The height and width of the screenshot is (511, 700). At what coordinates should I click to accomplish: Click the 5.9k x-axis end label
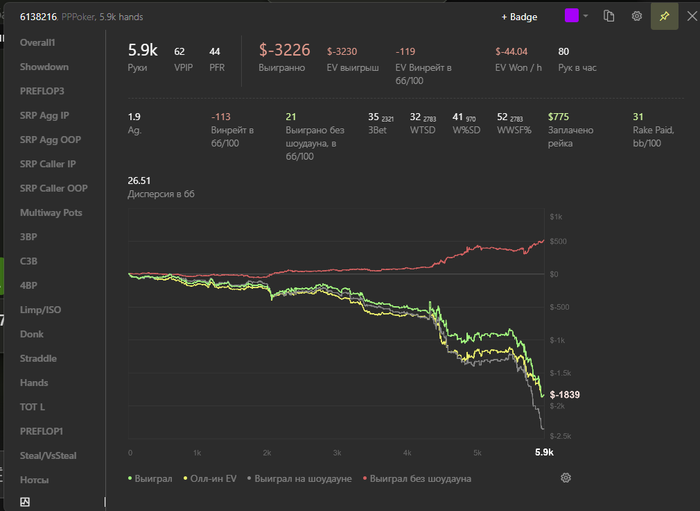[x=544, y=452]
